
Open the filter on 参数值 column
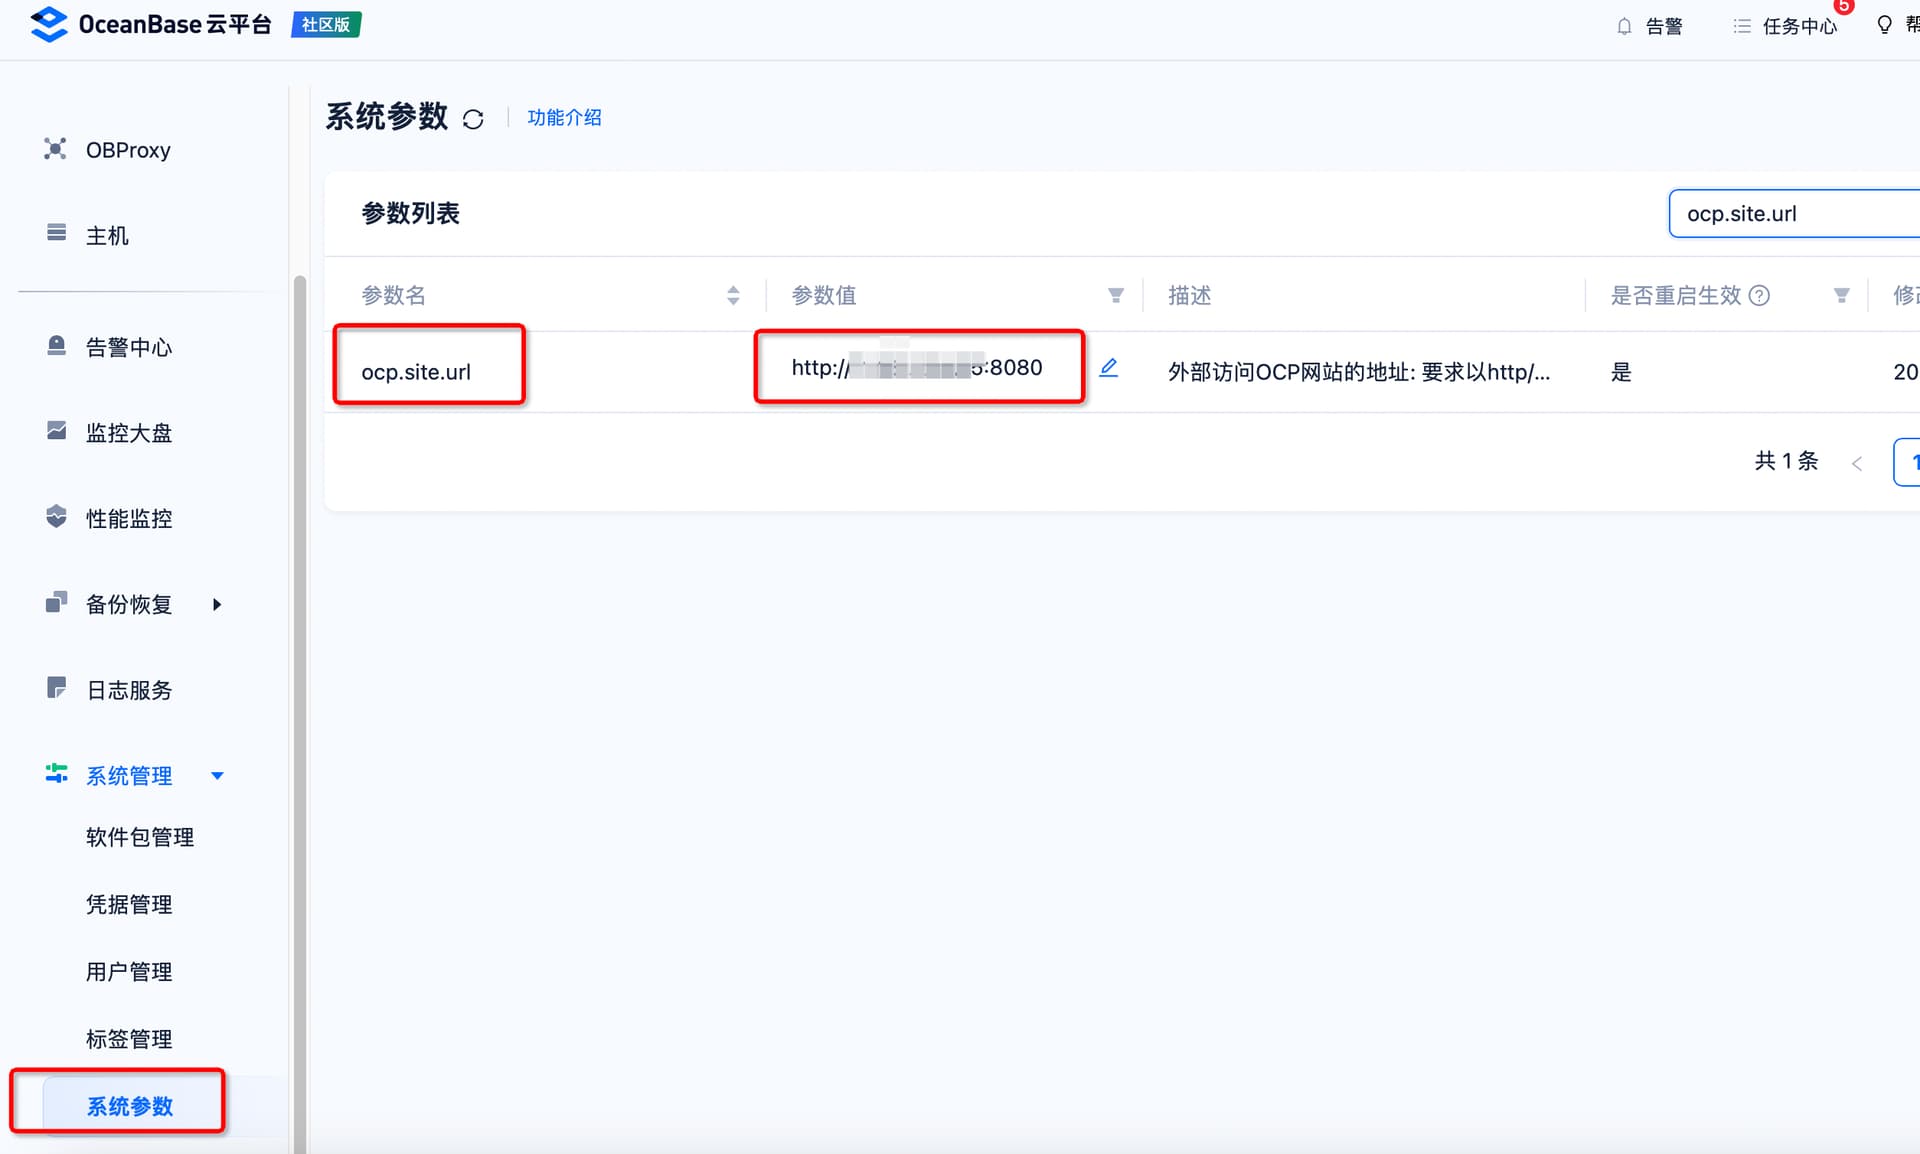(x=1116, y=295)
